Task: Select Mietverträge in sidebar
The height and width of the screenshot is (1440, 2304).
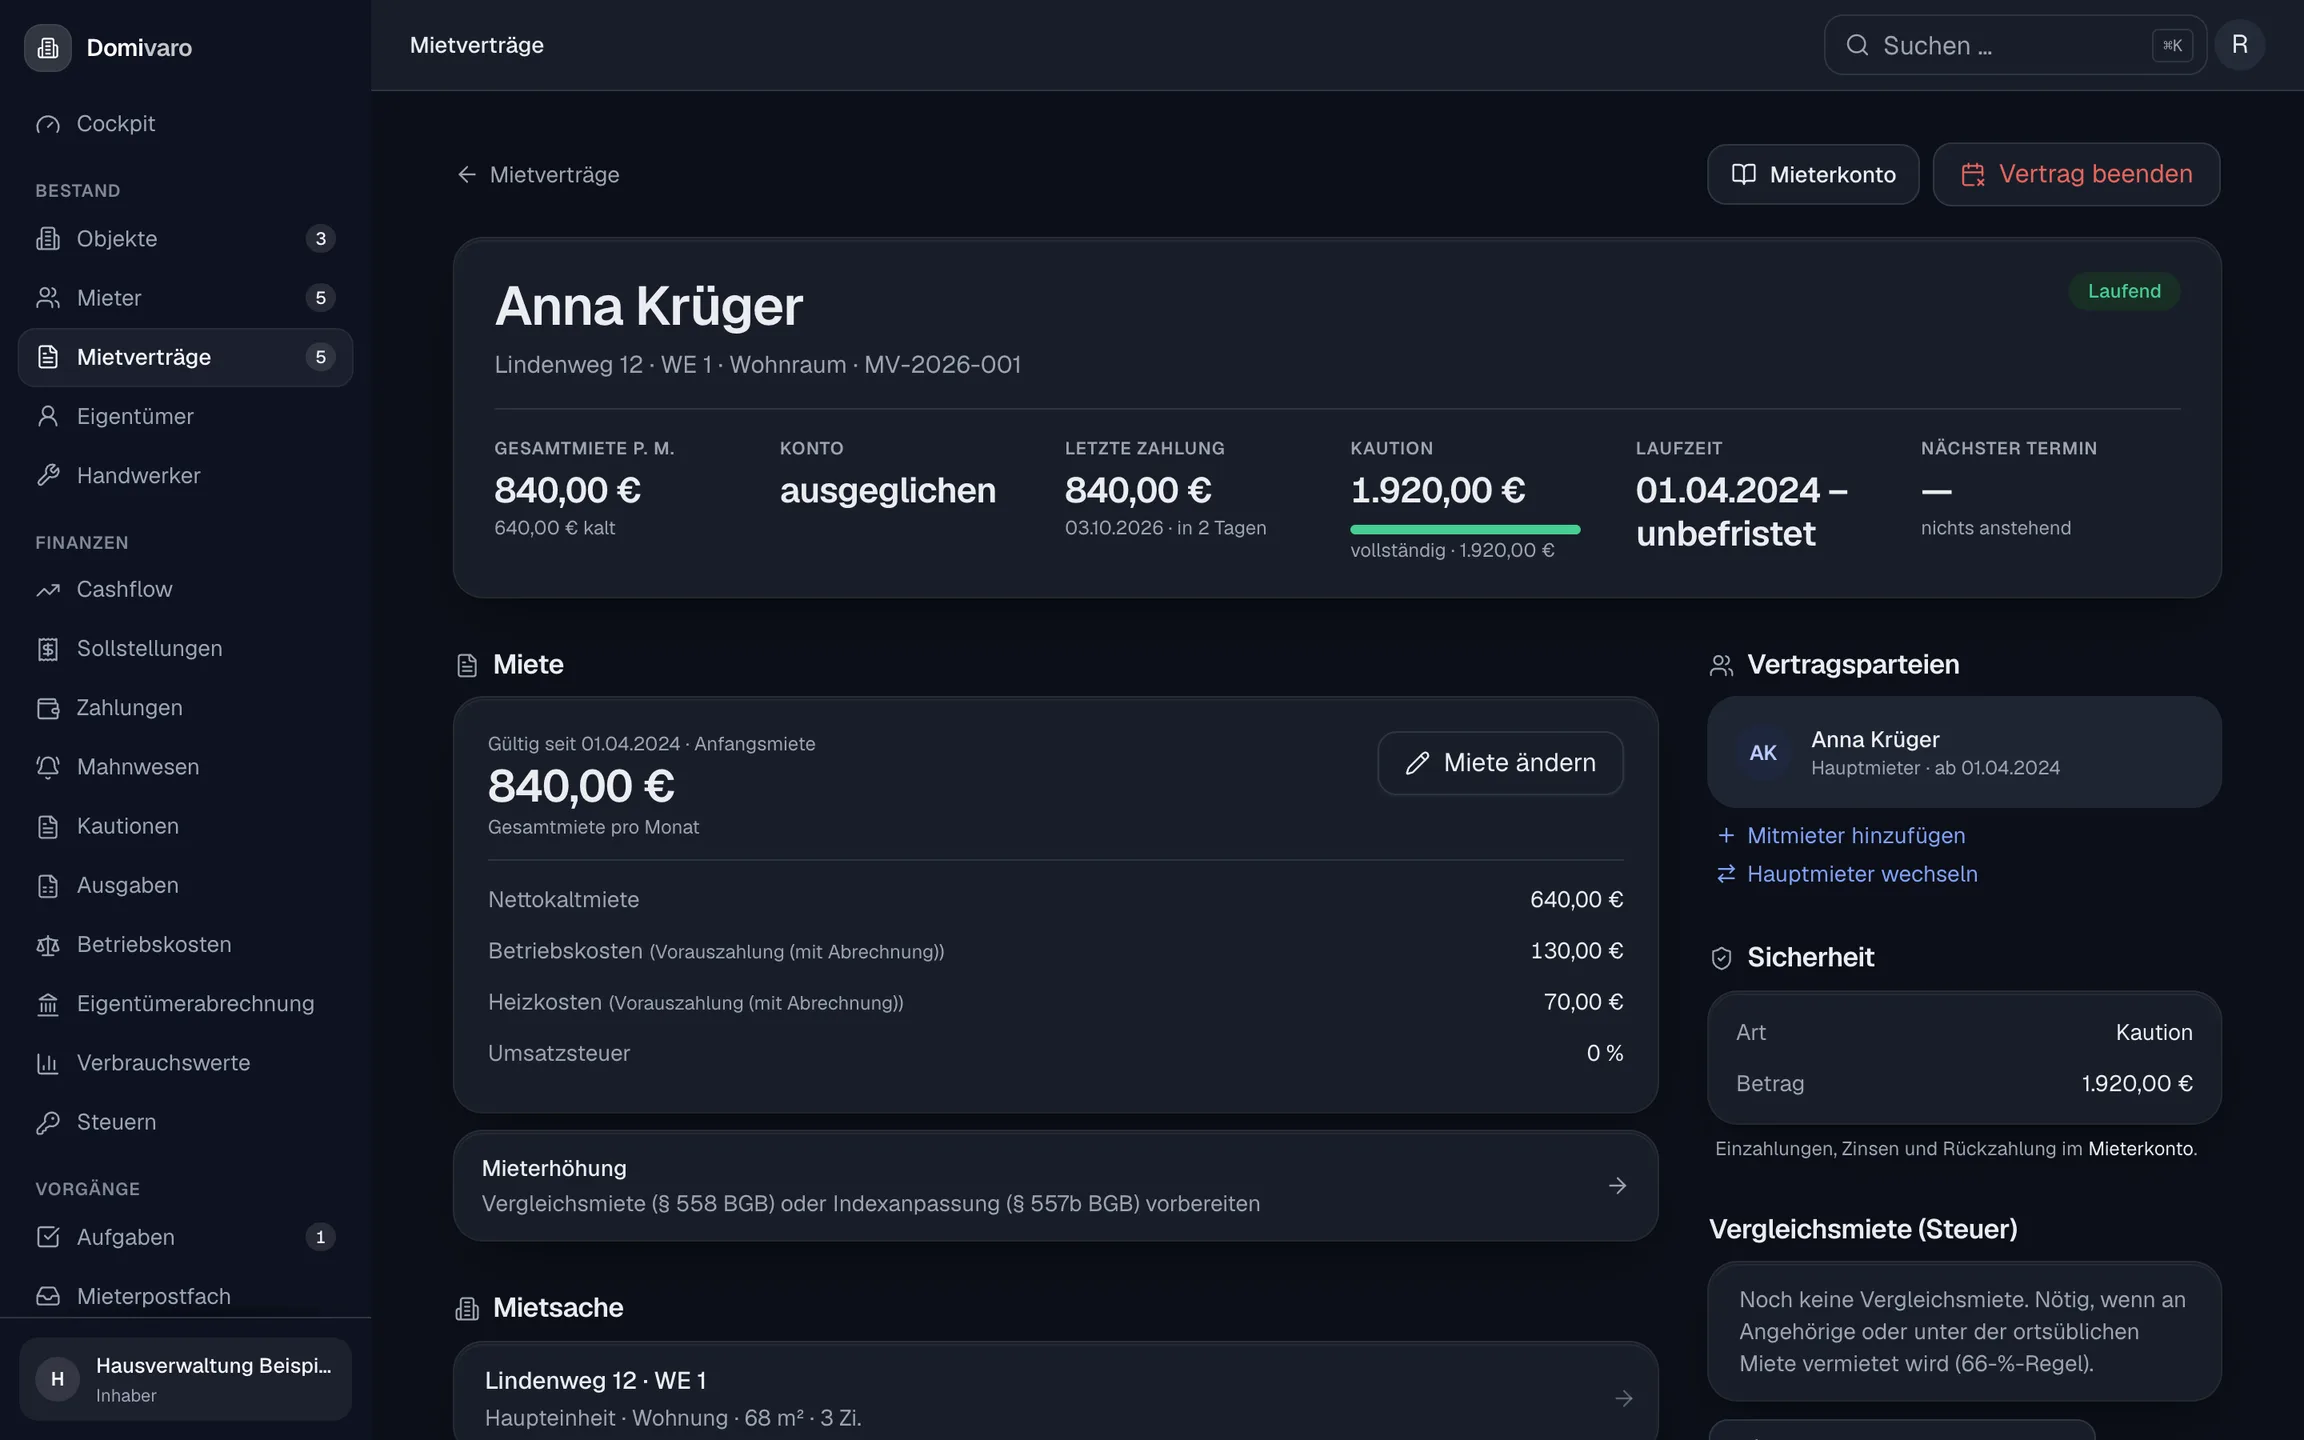Action: click(185, 357)
